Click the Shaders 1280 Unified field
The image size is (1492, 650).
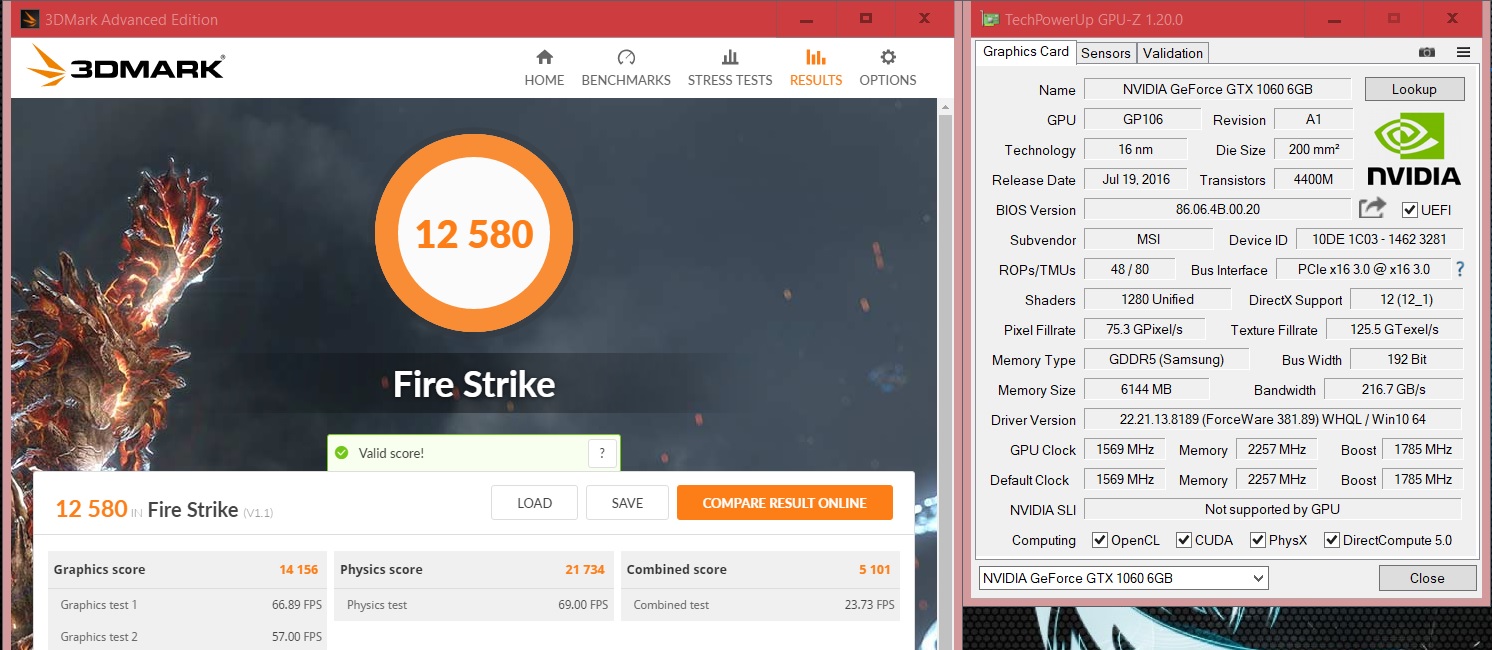[1157, 299]
